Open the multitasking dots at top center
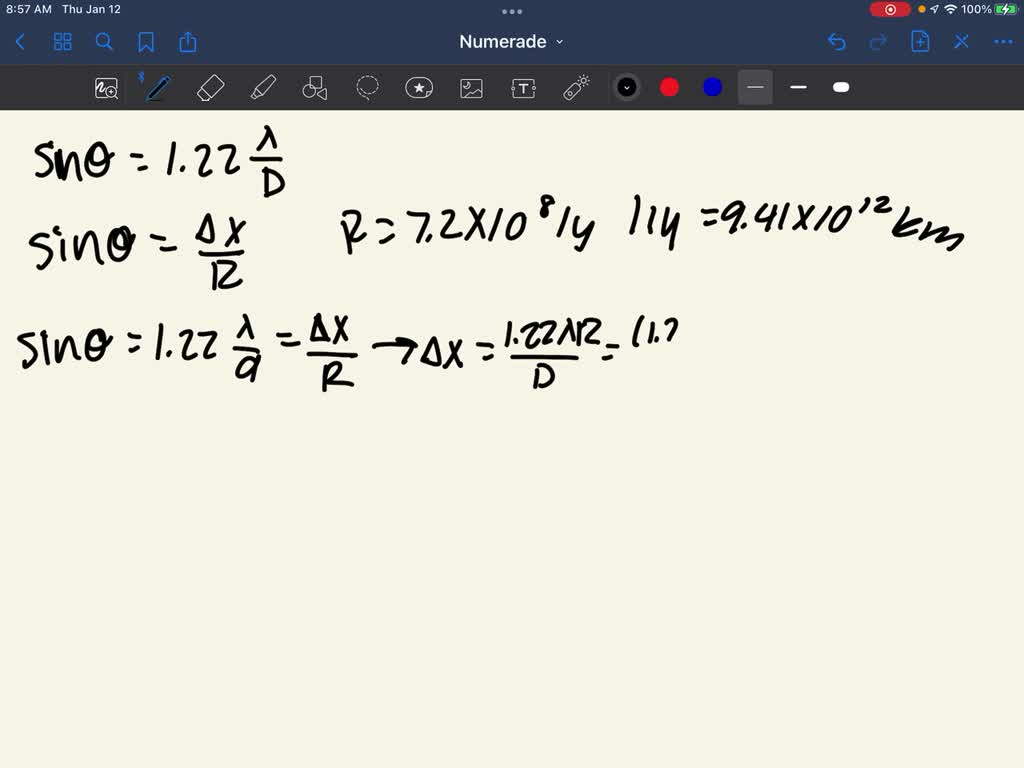The image size is (1024, 768). (512, 12)
